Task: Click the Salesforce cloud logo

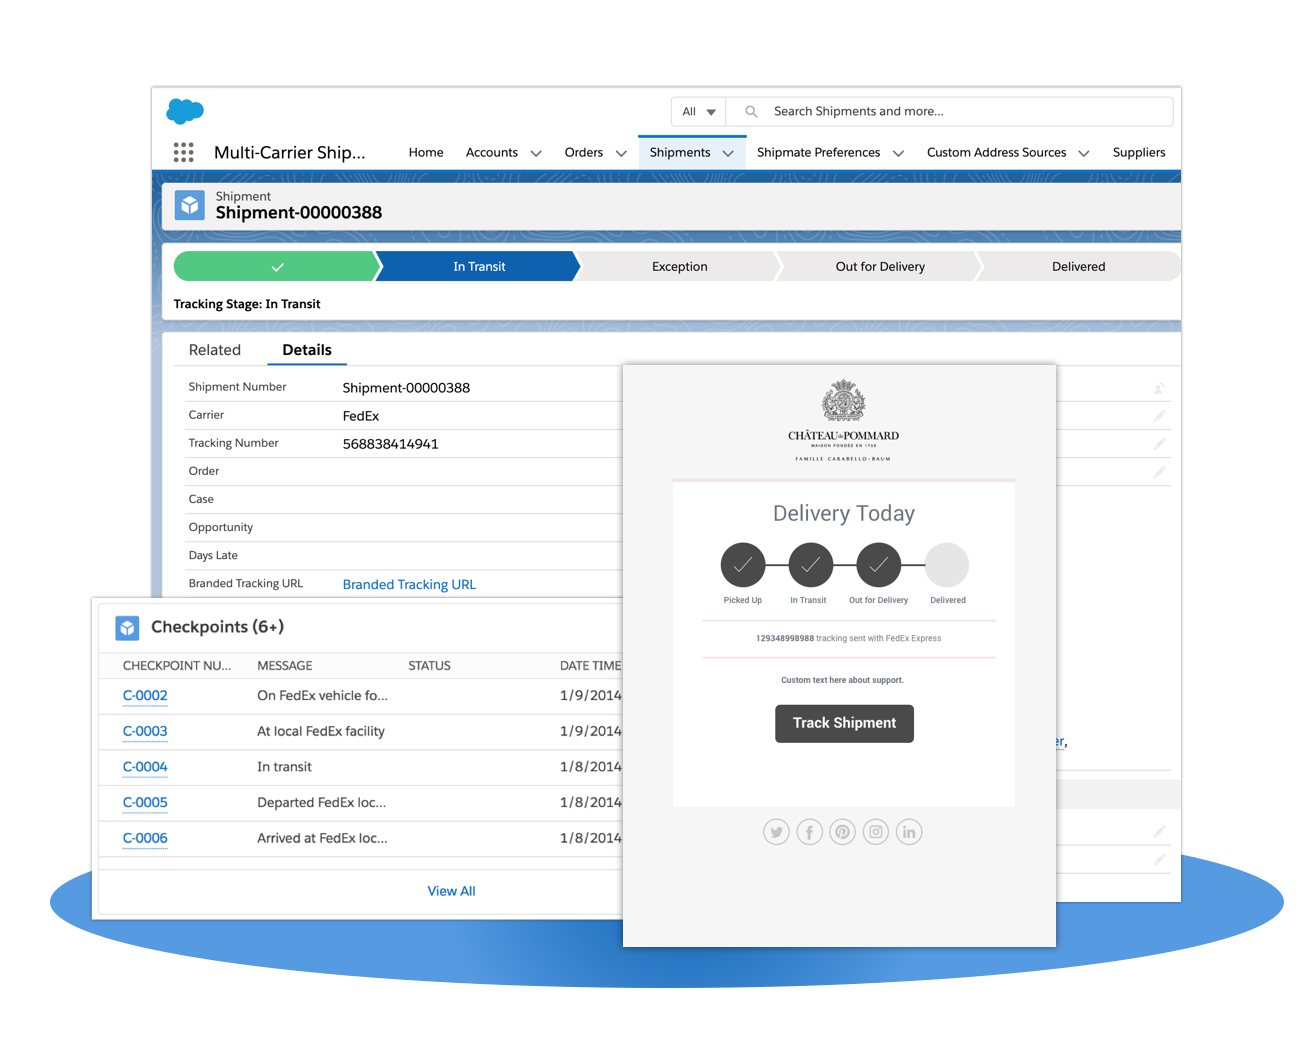Action: tap(185, 111)
